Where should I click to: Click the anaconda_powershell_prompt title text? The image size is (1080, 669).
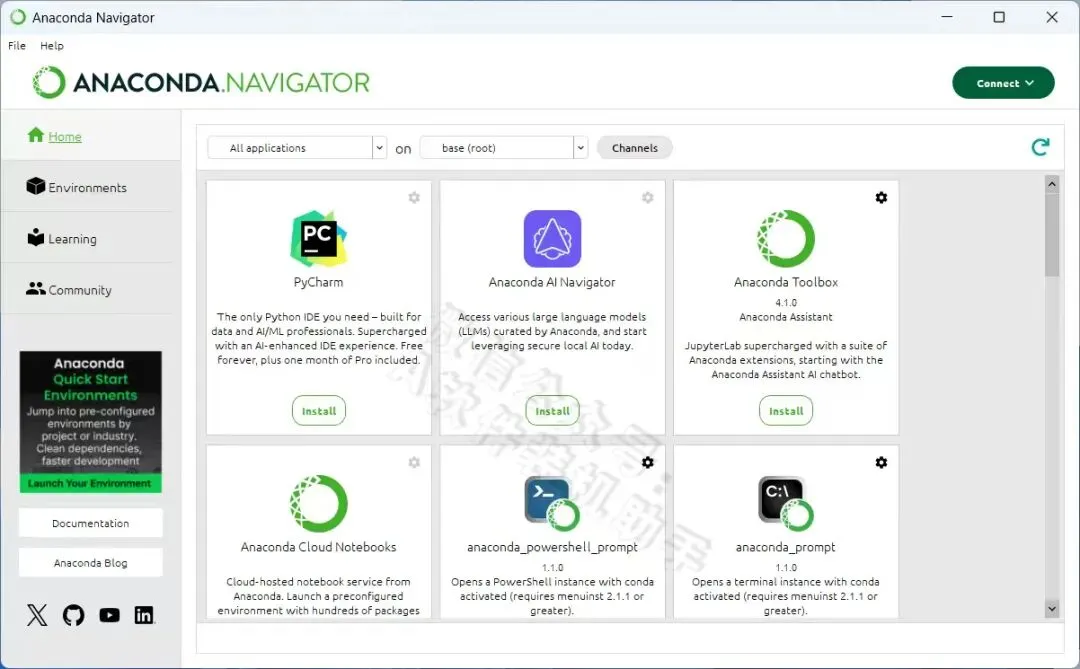[x=552, y=547]
